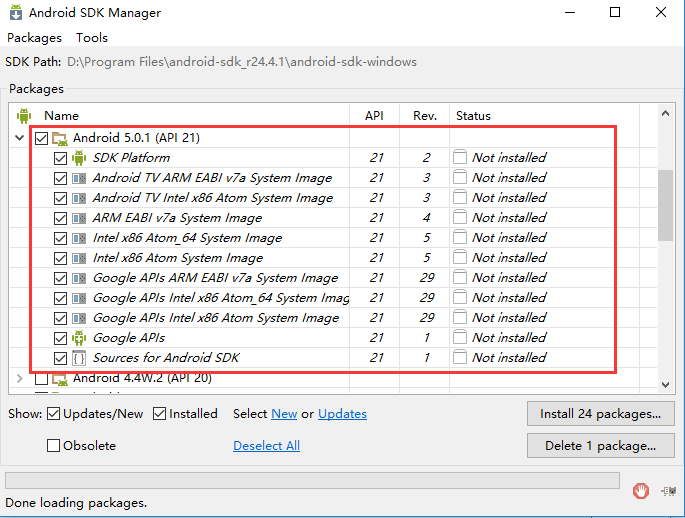Uncheck the Android 5.0.1 (API 21) group checkbox

[42, 138]
